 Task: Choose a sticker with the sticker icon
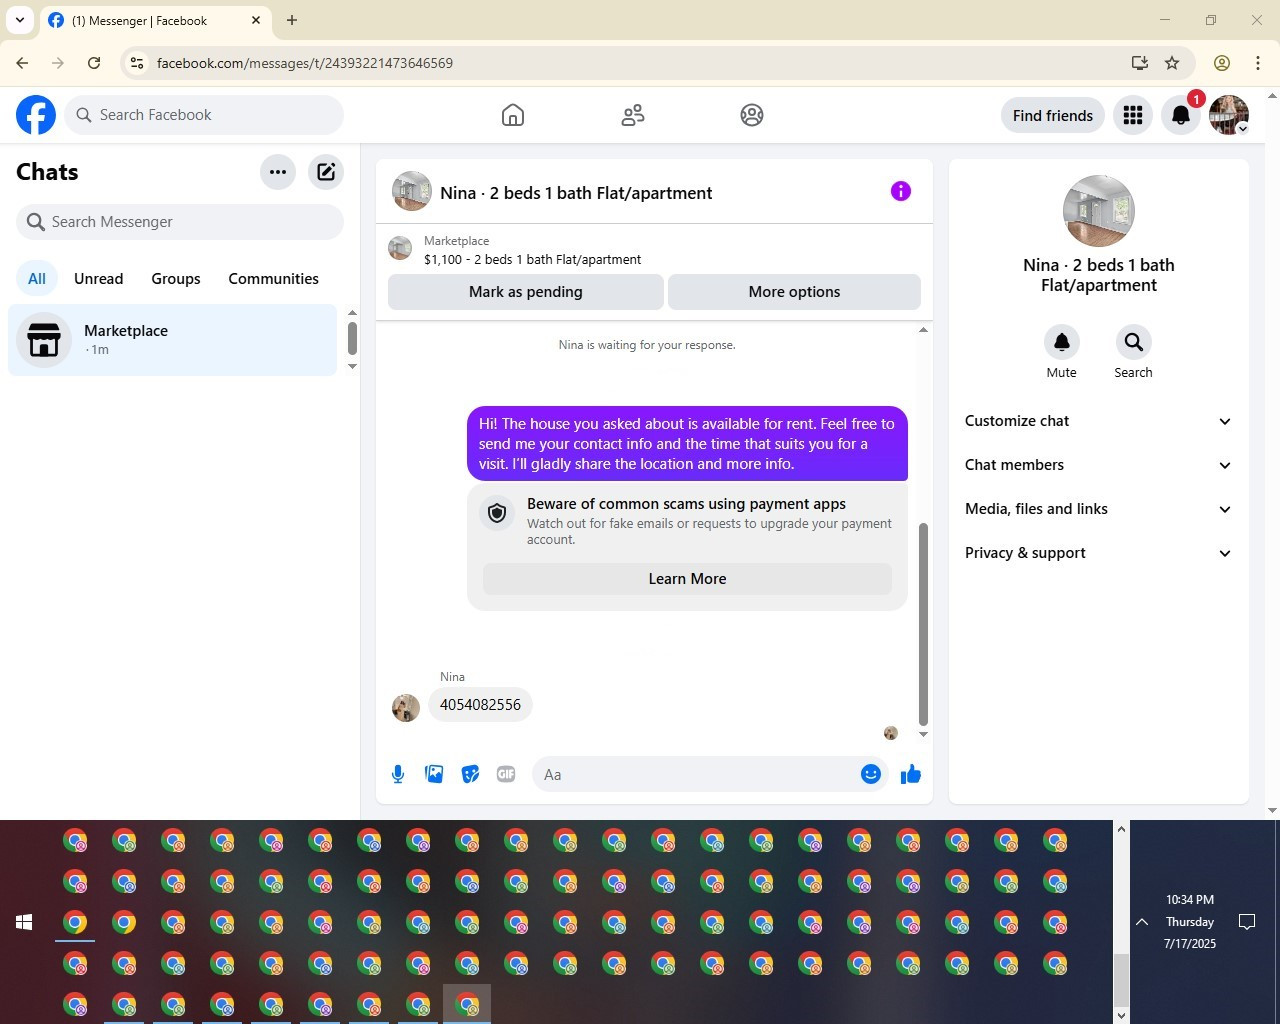470,774
